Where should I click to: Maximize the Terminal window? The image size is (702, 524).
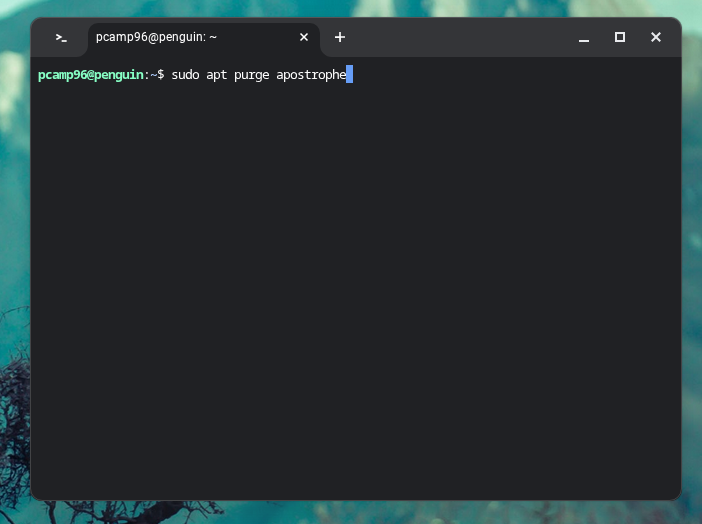pyautogui.click(x=620, y=37)
